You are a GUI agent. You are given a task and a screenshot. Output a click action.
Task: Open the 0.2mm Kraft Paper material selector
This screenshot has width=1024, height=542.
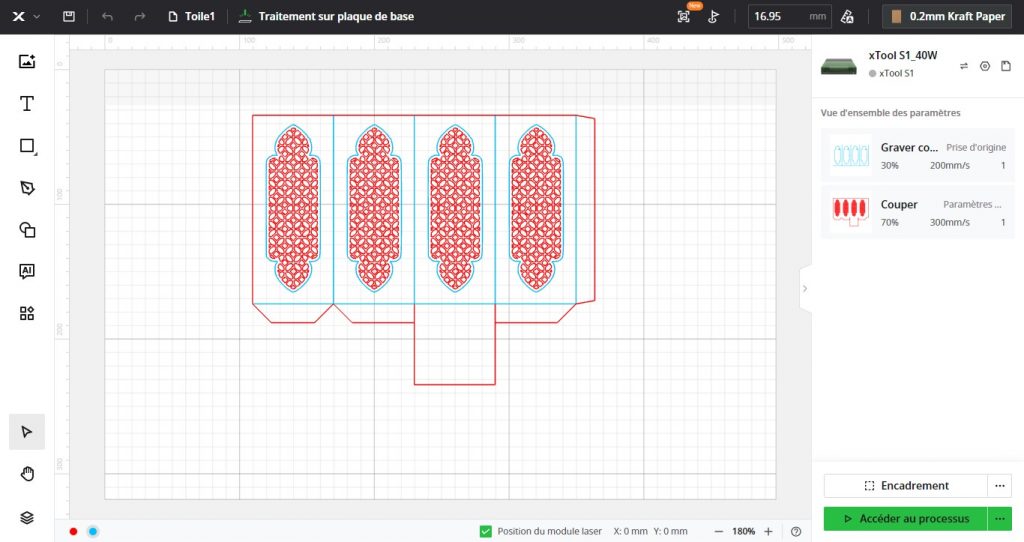(948, 17)
